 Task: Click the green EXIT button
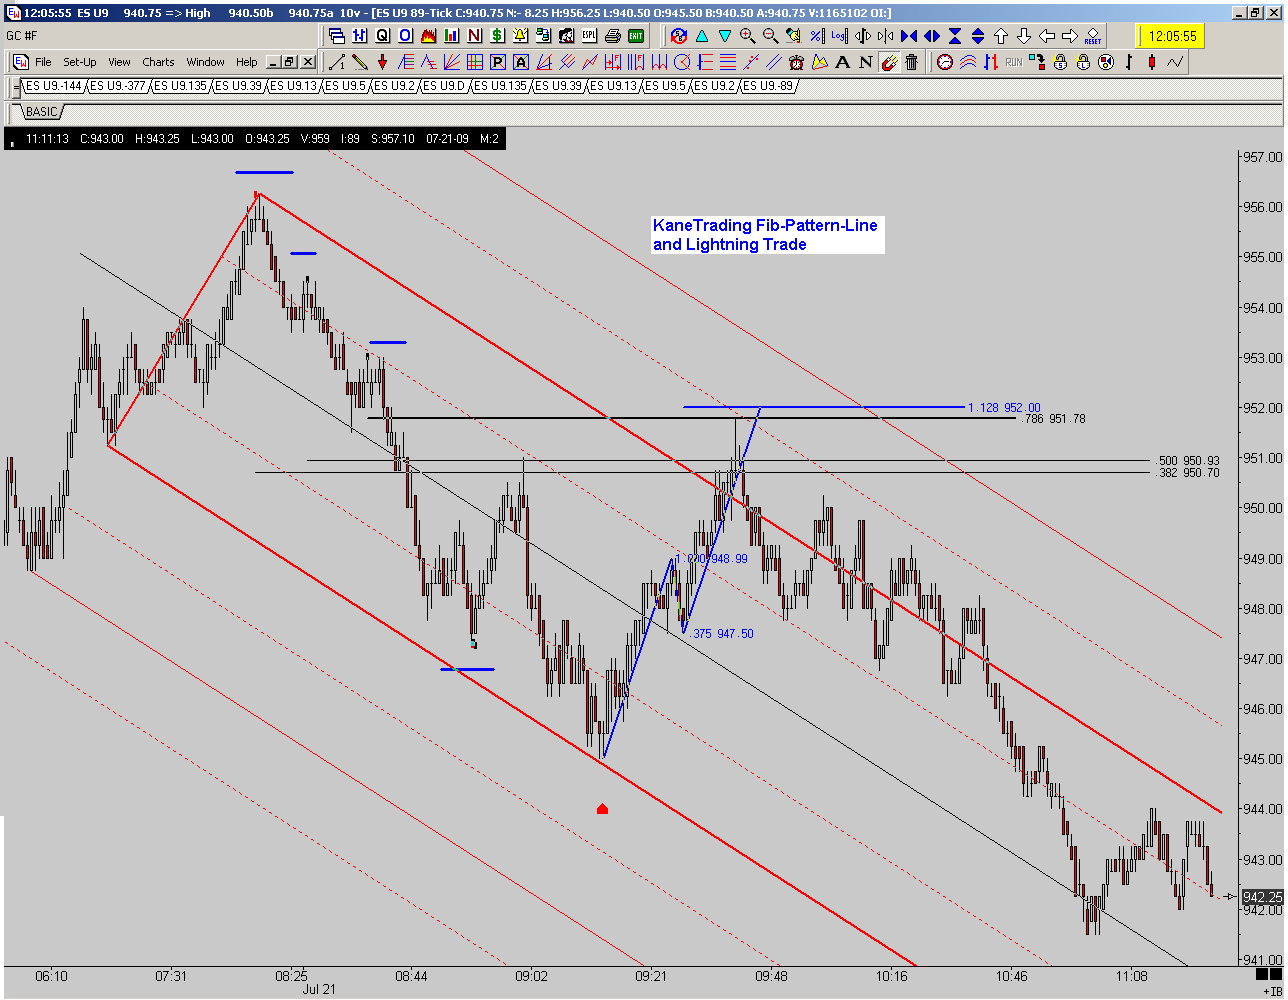coord(637,36)
